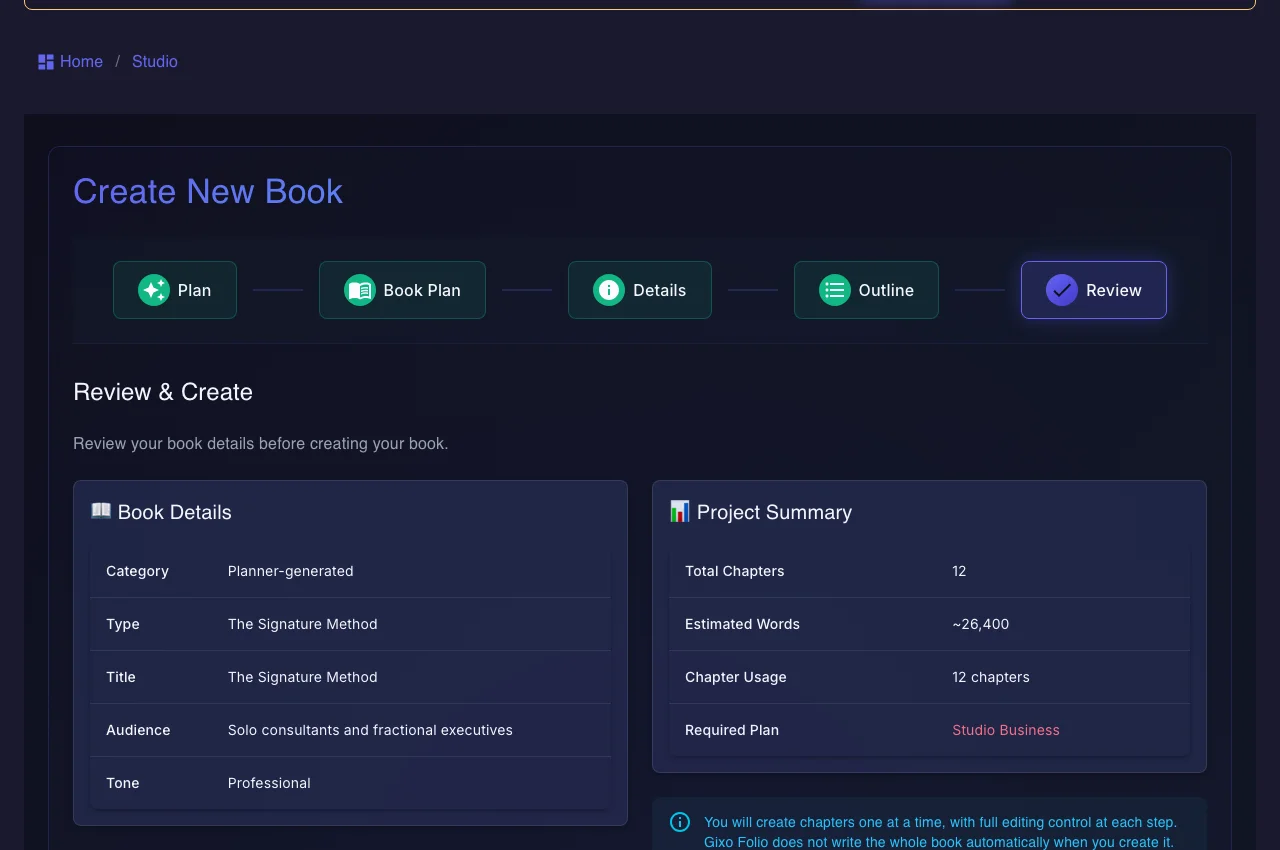Click the Total Chapters value 12

[x=959, y=571]
